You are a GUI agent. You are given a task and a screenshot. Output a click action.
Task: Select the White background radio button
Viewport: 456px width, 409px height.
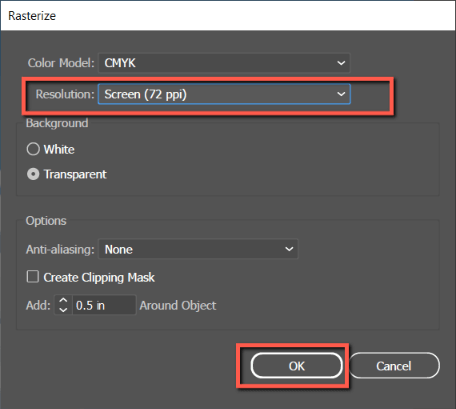click(33, 149)
